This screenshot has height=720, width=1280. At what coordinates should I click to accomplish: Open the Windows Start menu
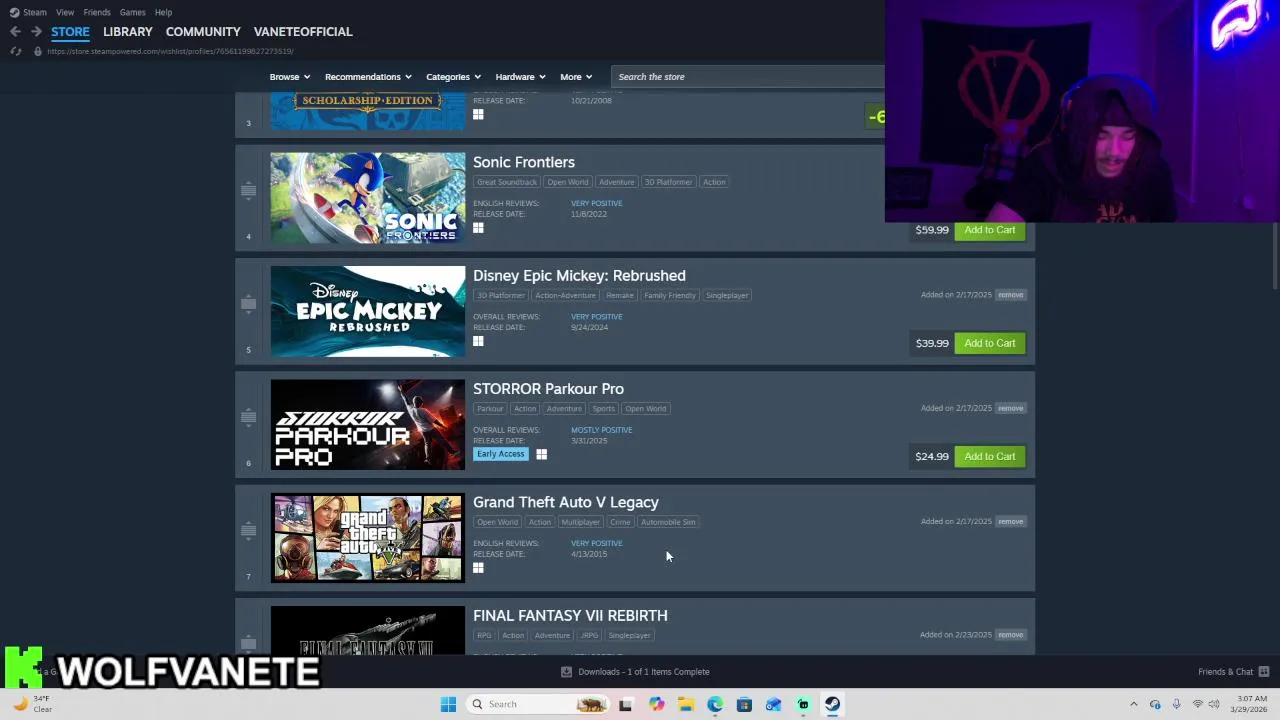(448, 704)
